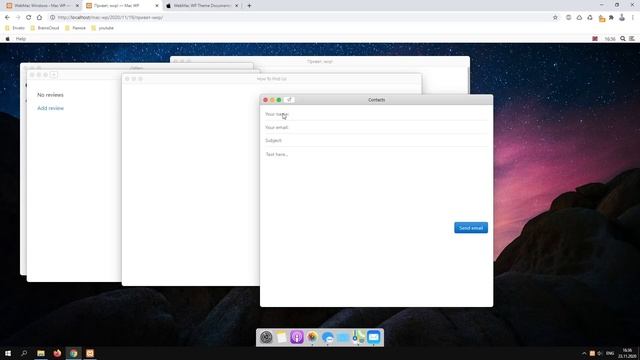Bookmark this page with the star icon
Image resolution: width=640 pixels, height=360 pixels.
pos(555,18)
